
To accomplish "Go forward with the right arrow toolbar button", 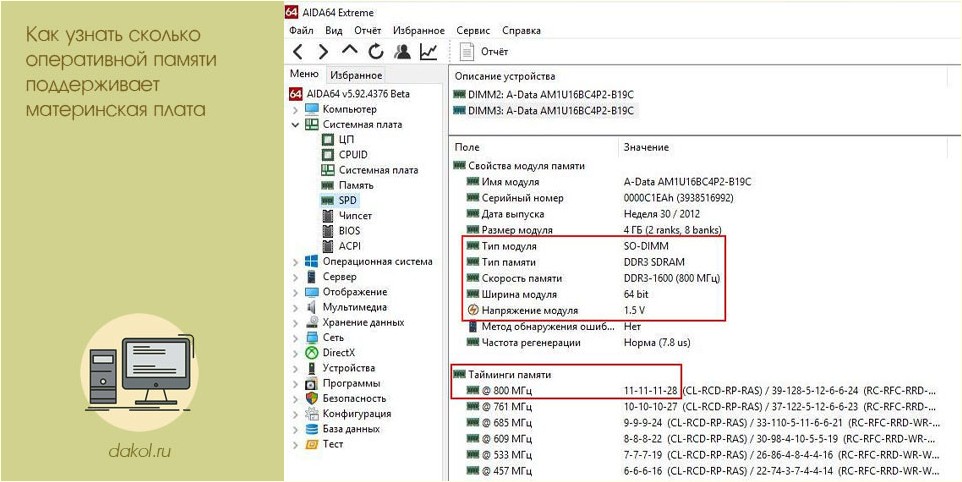I will tap(323, 52).
